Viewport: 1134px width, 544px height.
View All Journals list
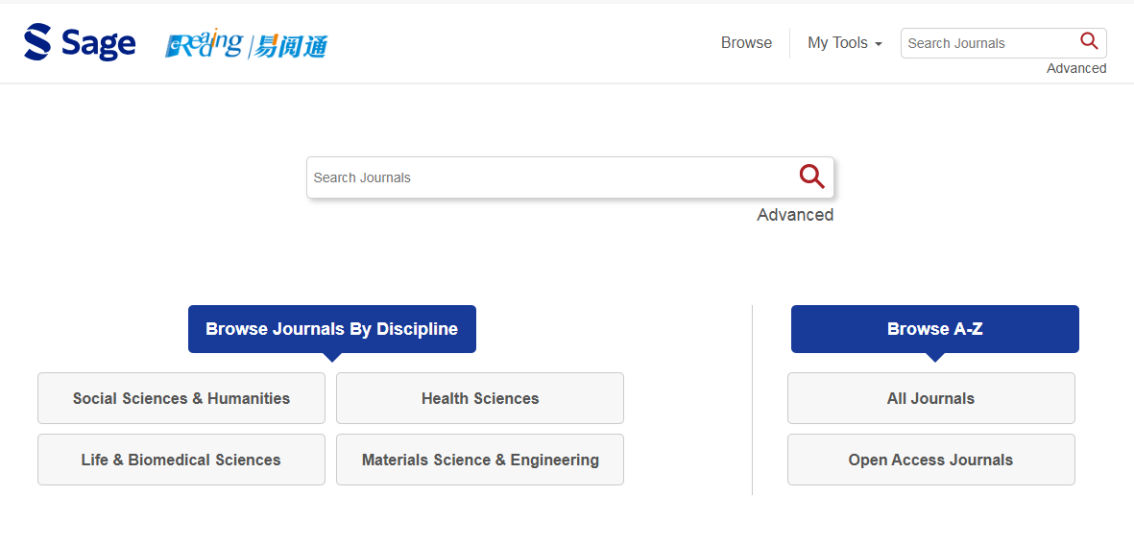click(x=931, y=398)
